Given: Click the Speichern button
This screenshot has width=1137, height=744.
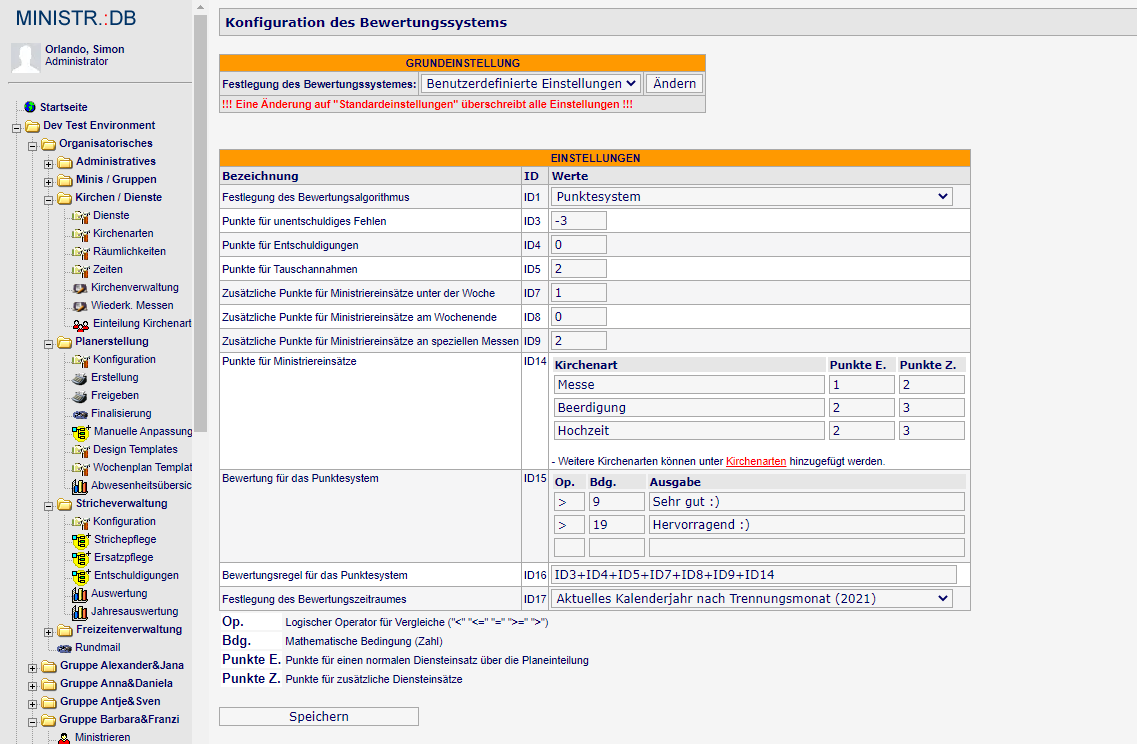Looking at the screenshot, I should coord(319,716).
